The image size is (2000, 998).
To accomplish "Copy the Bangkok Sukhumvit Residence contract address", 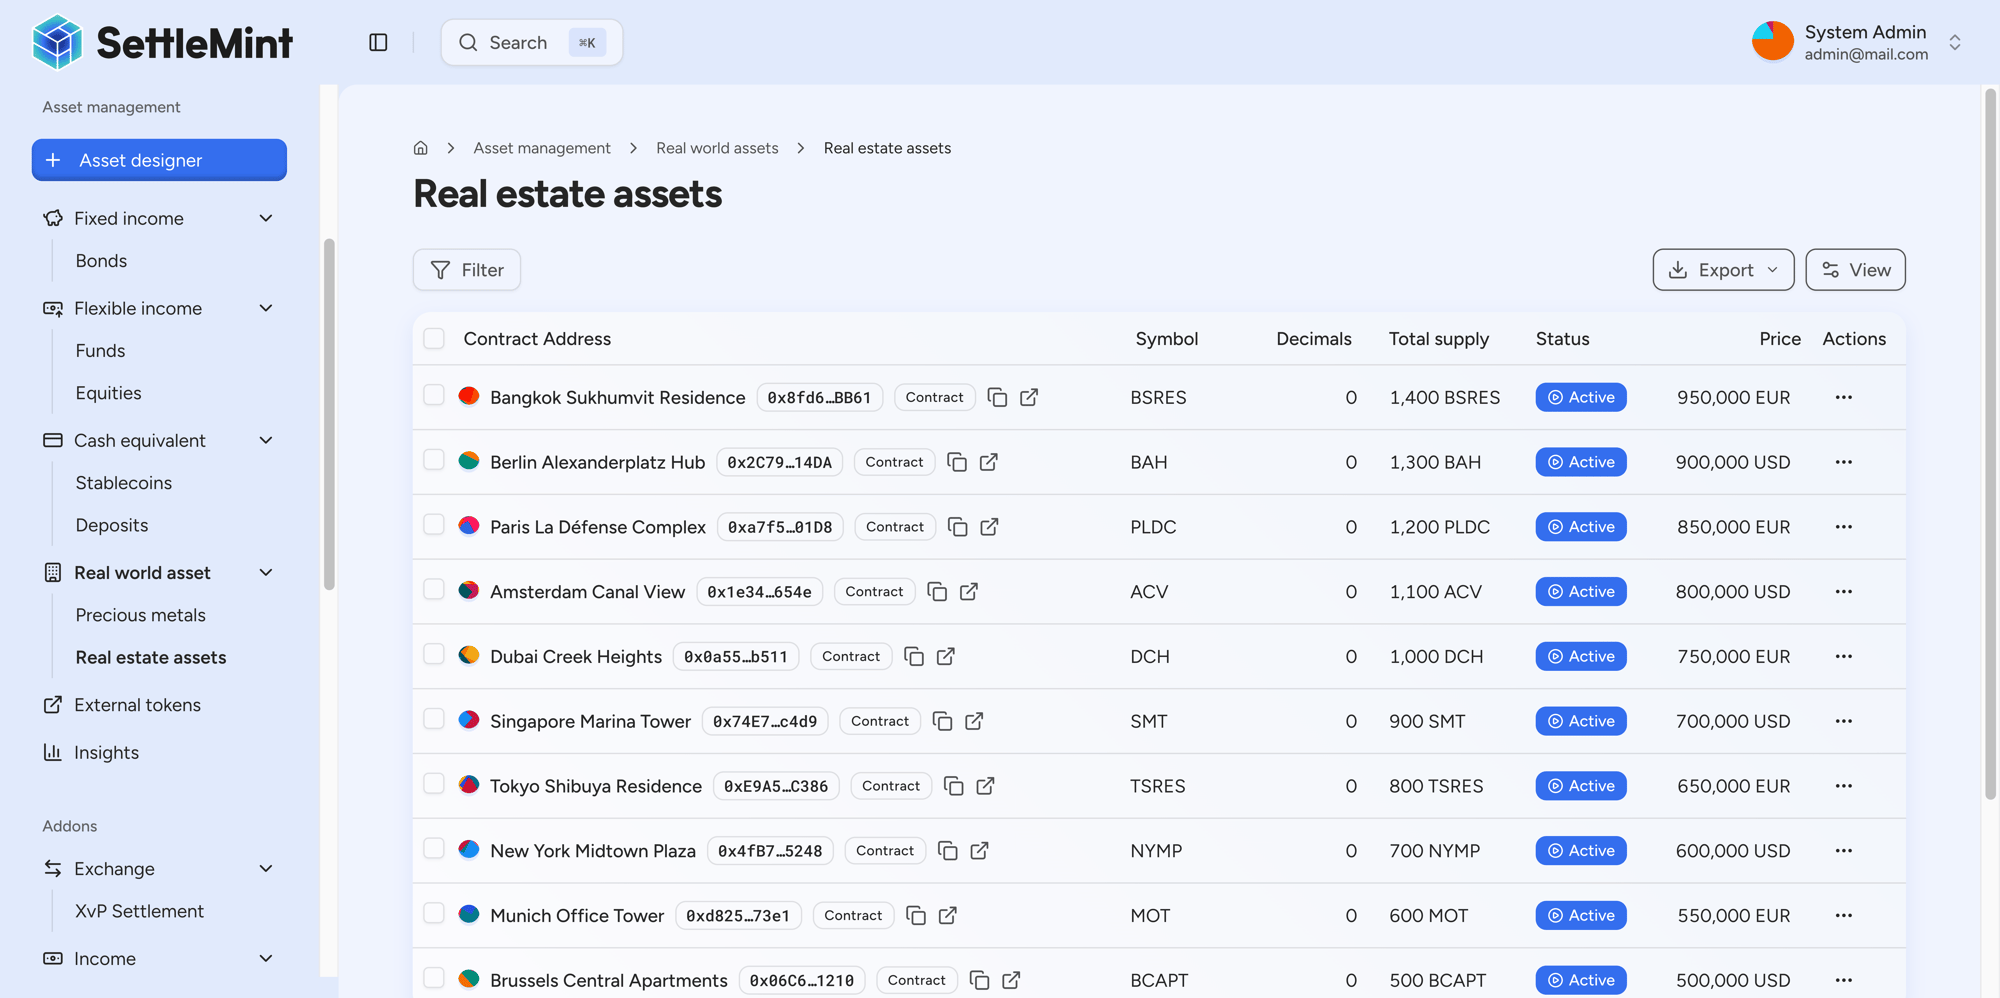I will [997, 397].
